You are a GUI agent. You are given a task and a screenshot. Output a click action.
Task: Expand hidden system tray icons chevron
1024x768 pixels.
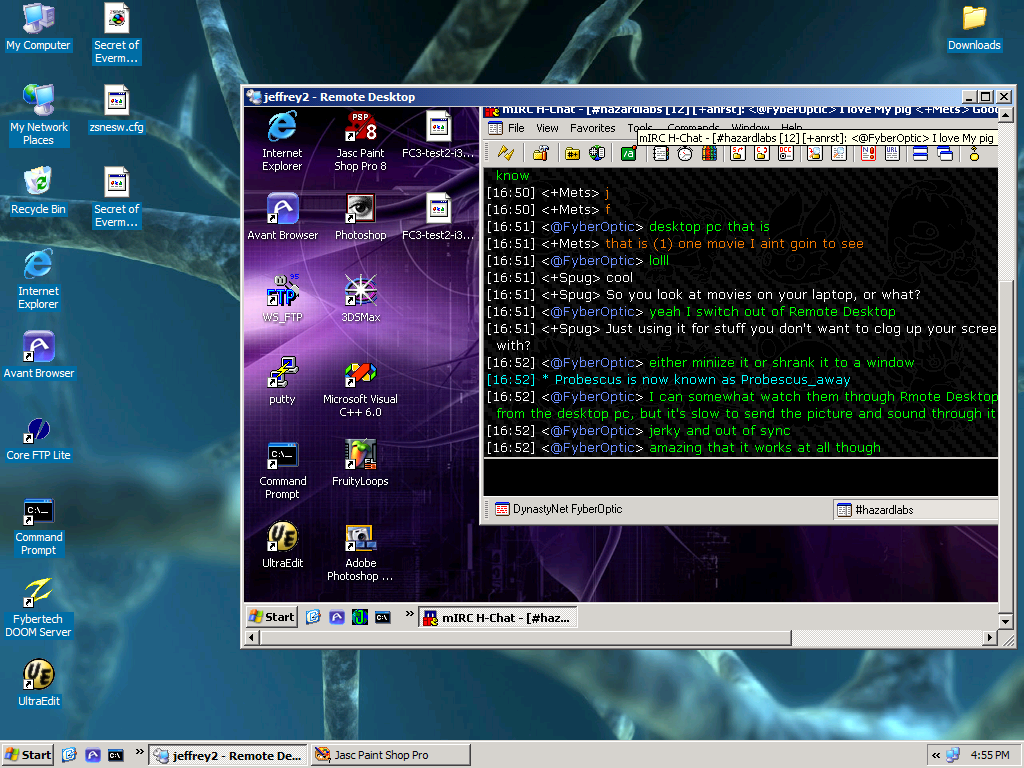click(x=936, y=756)
